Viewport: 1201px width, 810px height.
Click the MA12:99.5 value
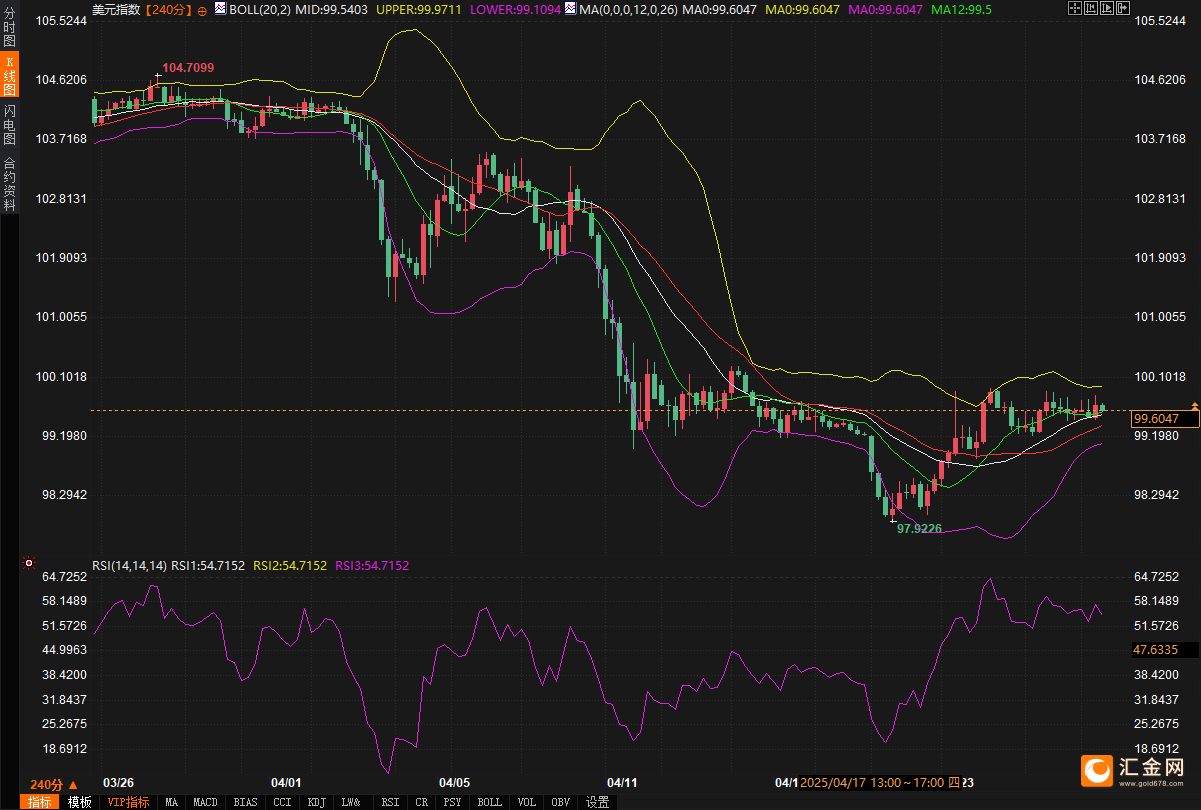point(961,9)
